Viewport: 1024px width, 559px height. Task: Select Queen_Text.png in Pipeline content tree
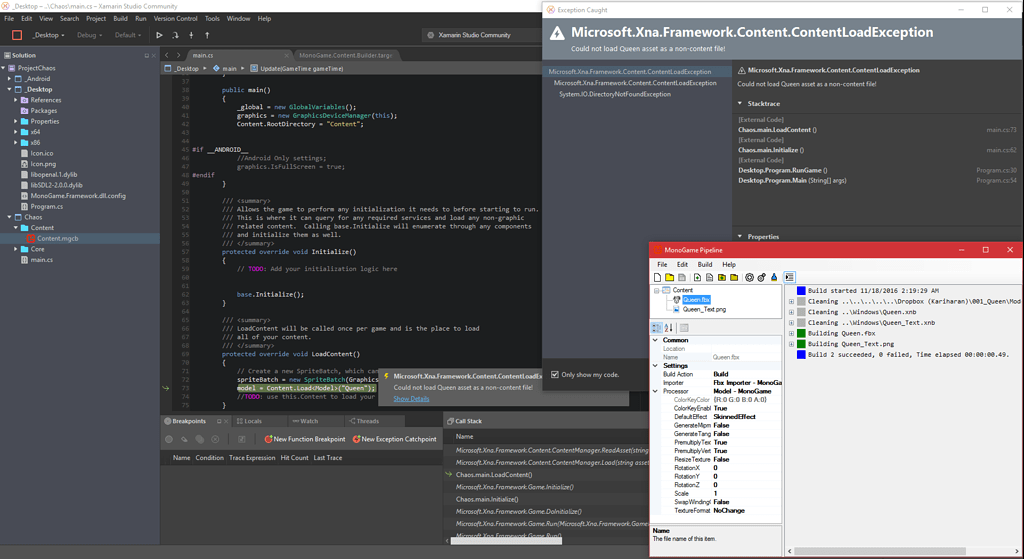[x=704, y=309]
